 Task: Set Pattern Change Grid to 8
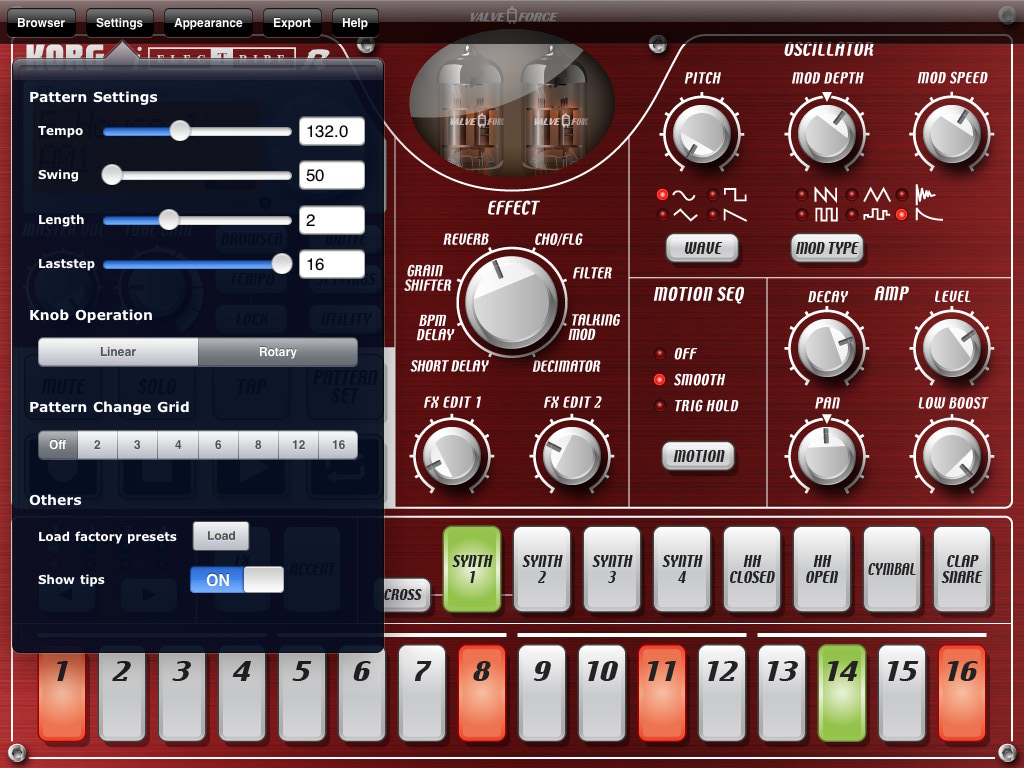(x=258, y=445)
